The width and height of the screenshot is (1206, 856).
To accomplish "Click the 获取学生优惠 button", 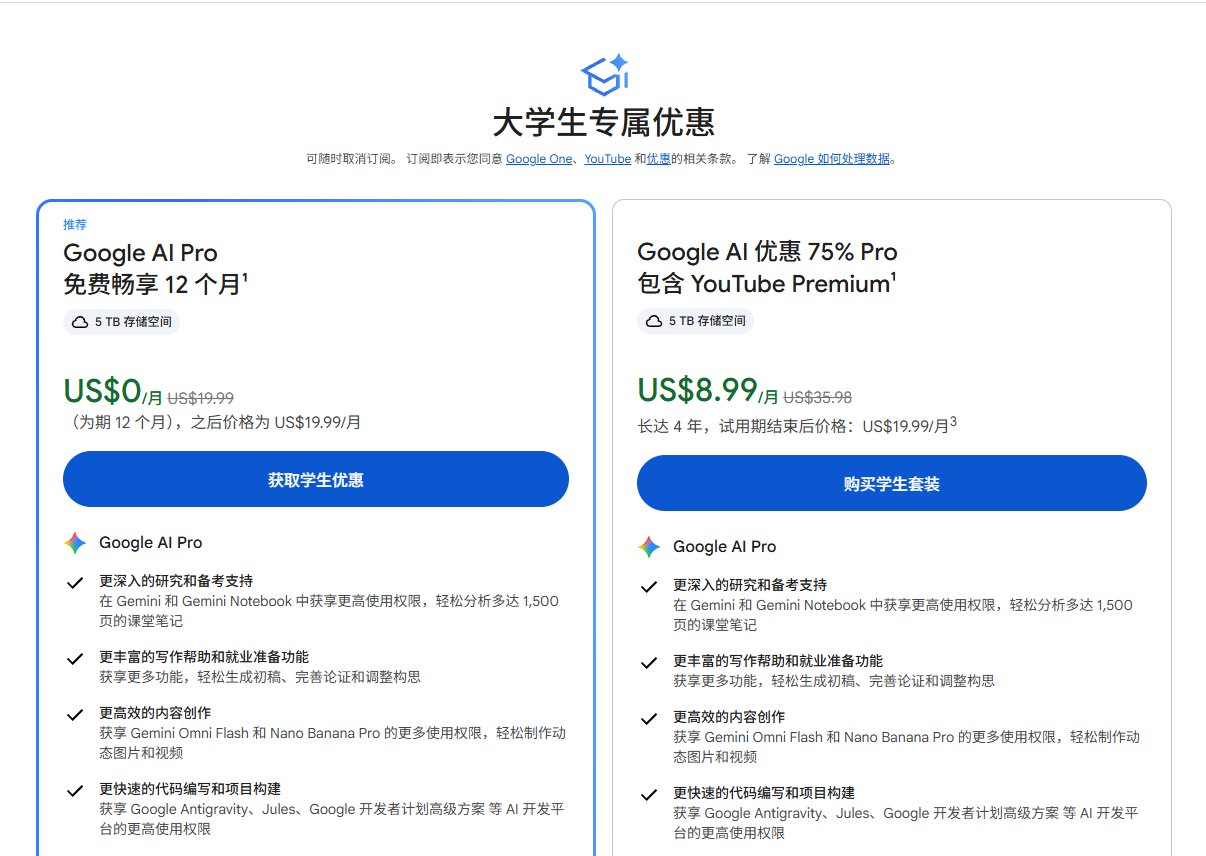I will pos(316,479).
